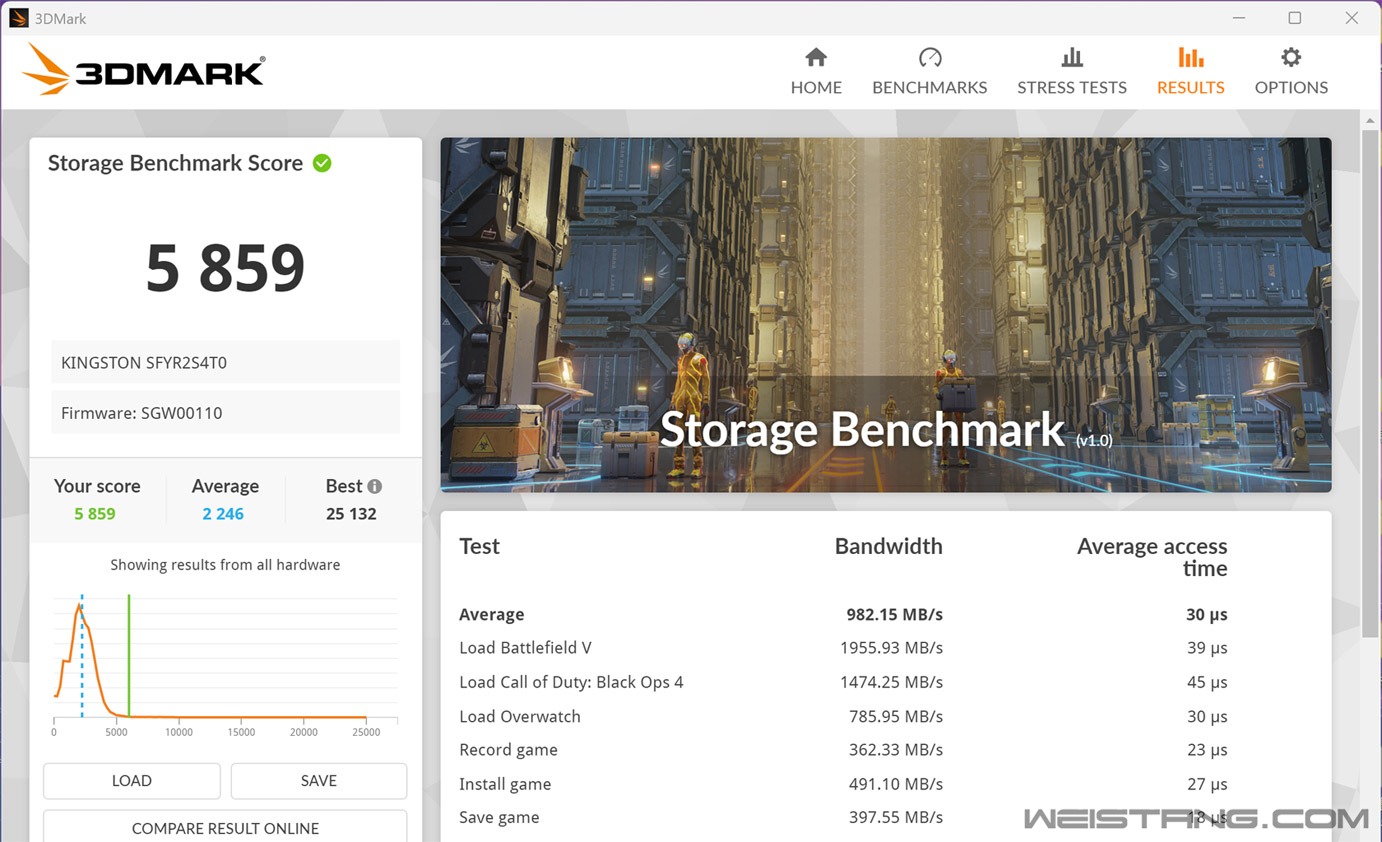This screenshot has width=1382, height=842.
Task: Click the 491.10 MB/s bandwidth value
Action: 896,784
